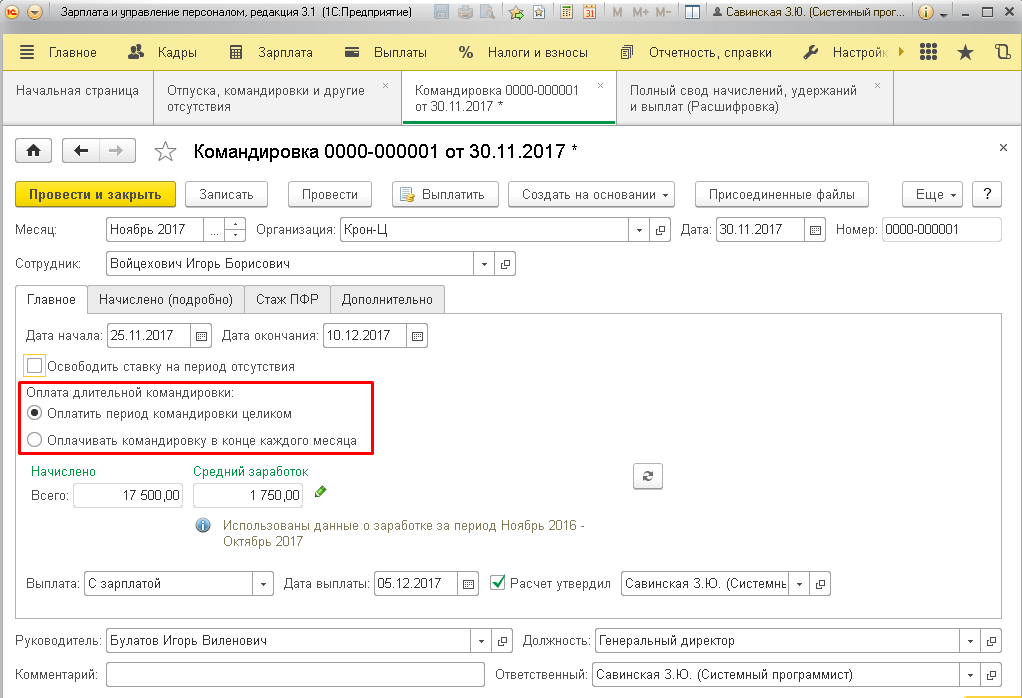
Task: Edit average earnings with green pencil icon
Action: (x=320, y=491)
